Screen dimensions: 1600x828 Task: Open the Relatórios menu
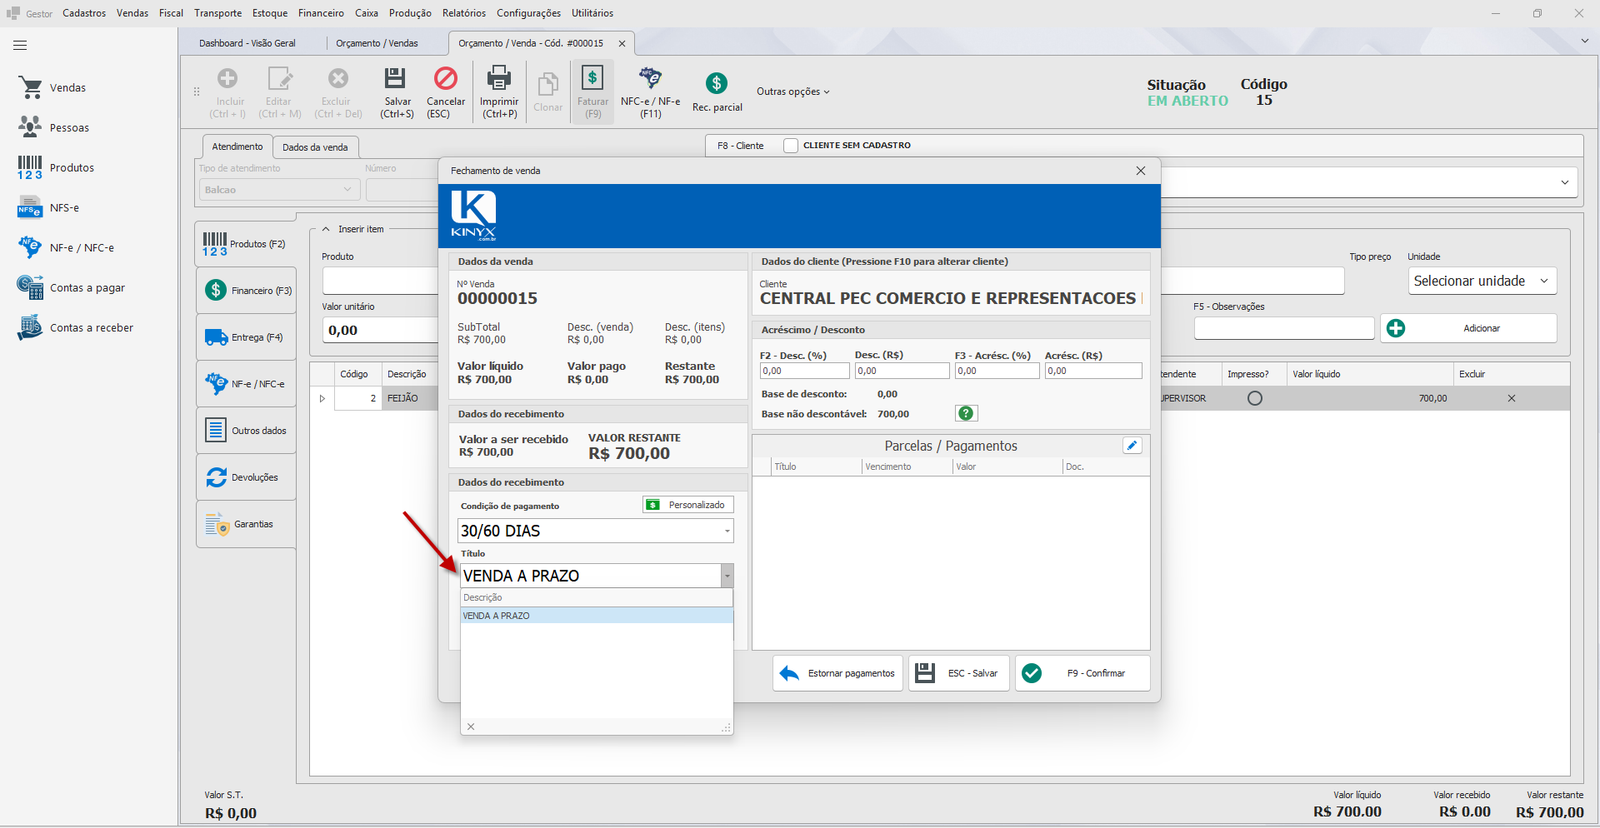tap(464, 13)
